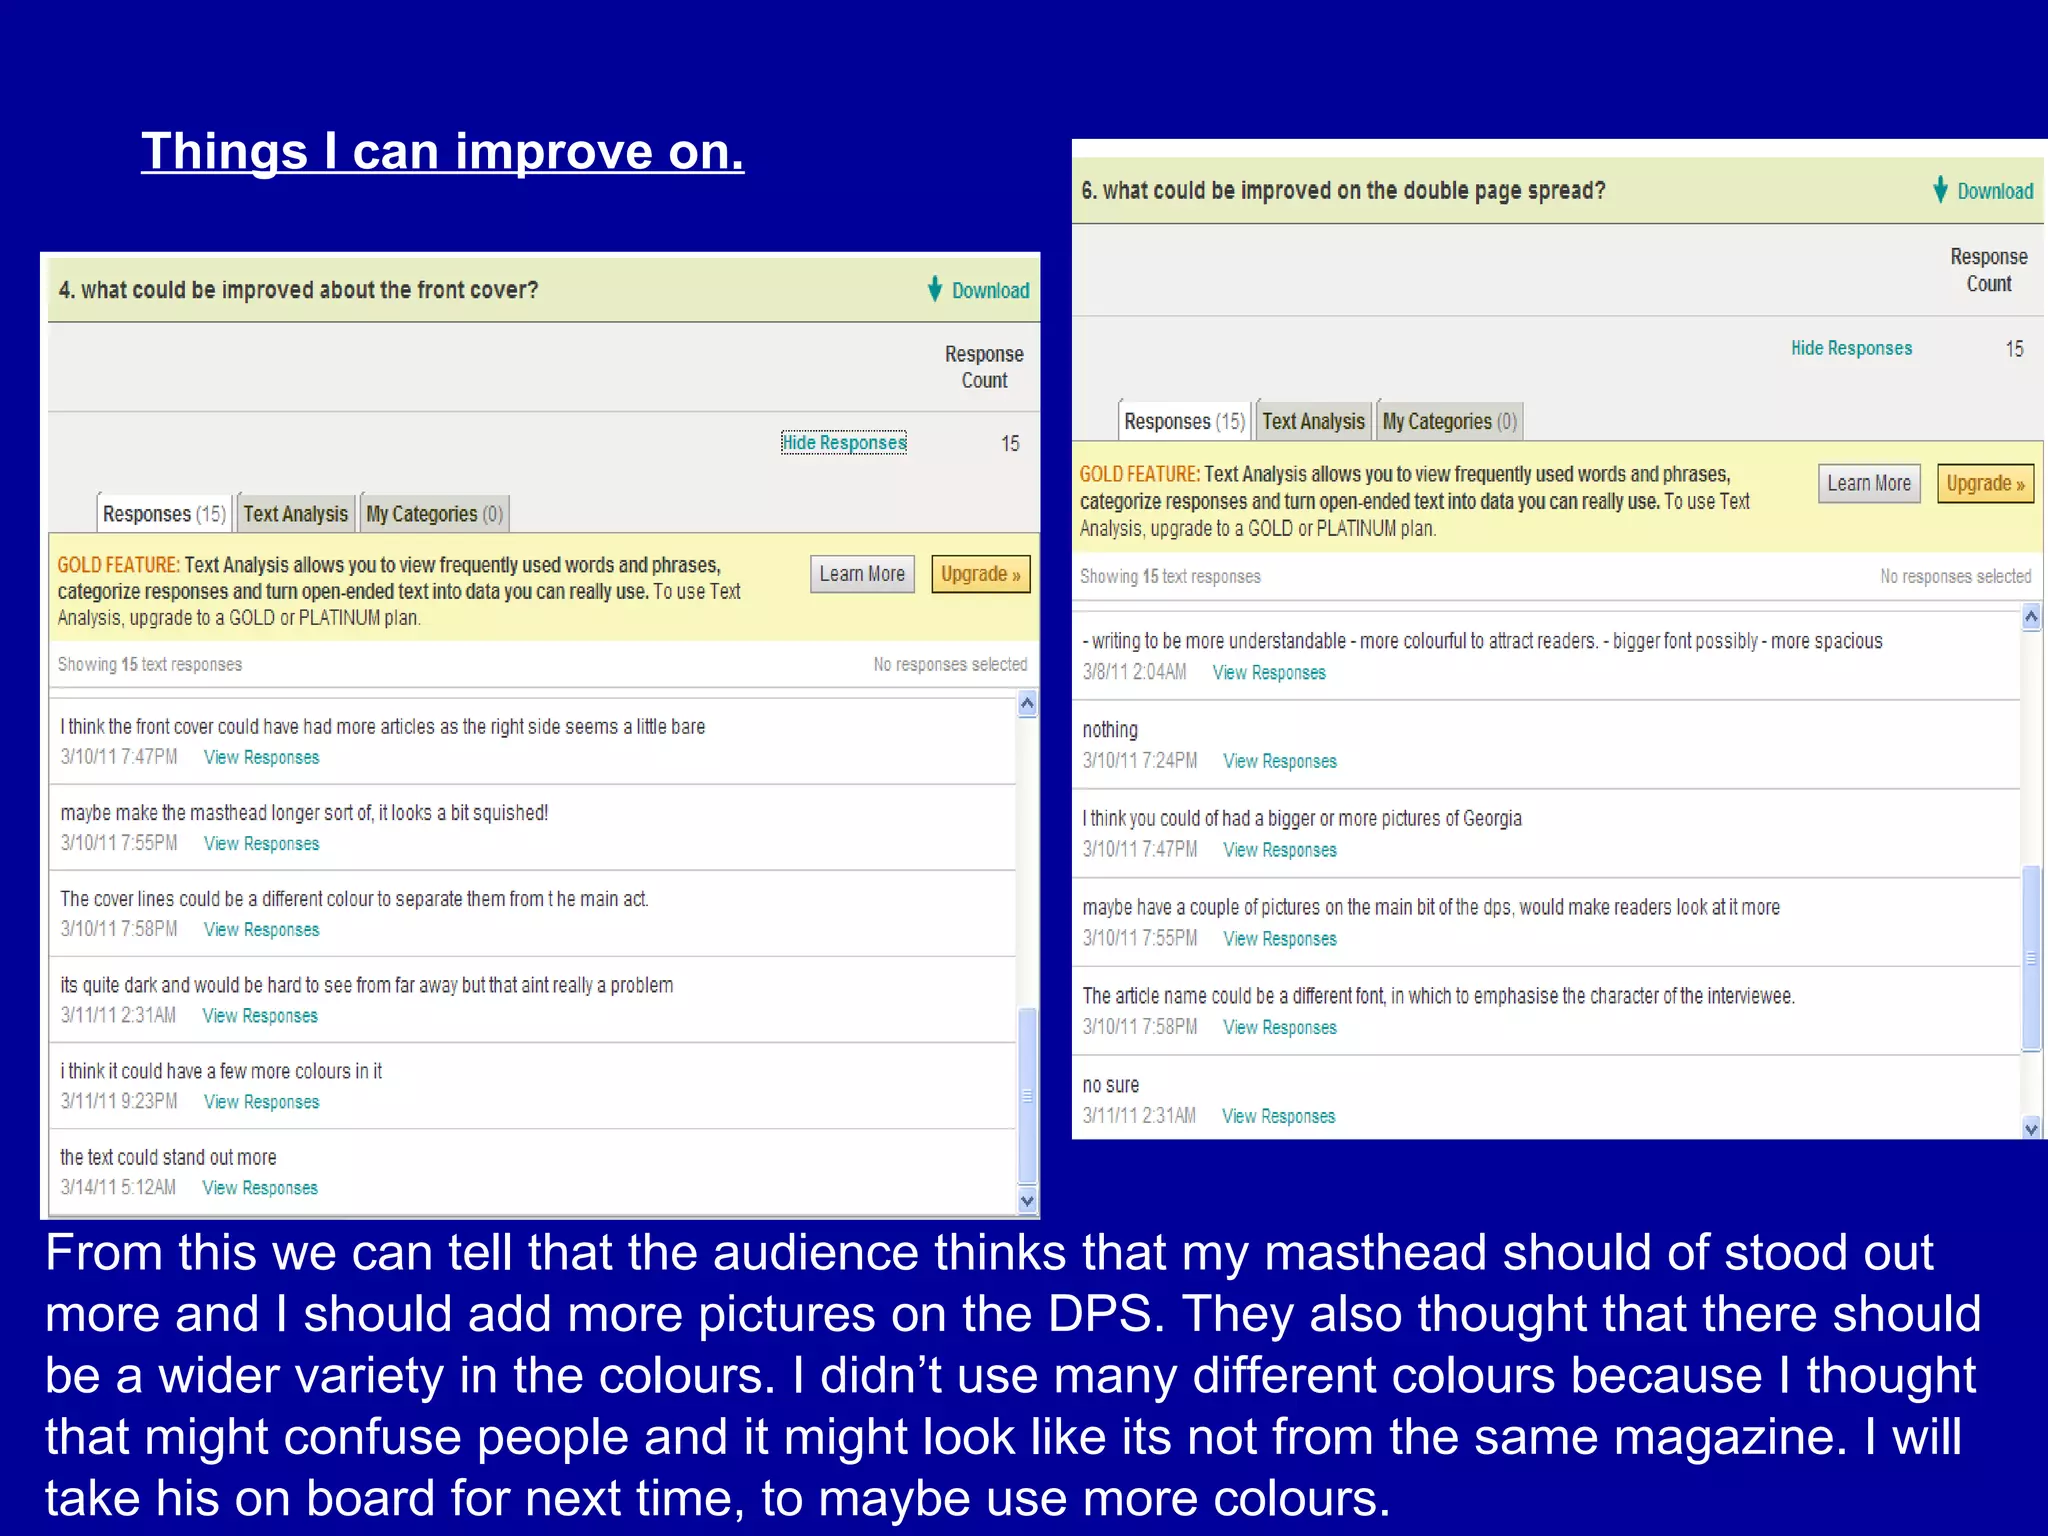Screen dimensions: 2048x1536
Task: Hide Responses for the double page spread question
Action: 1851,348
